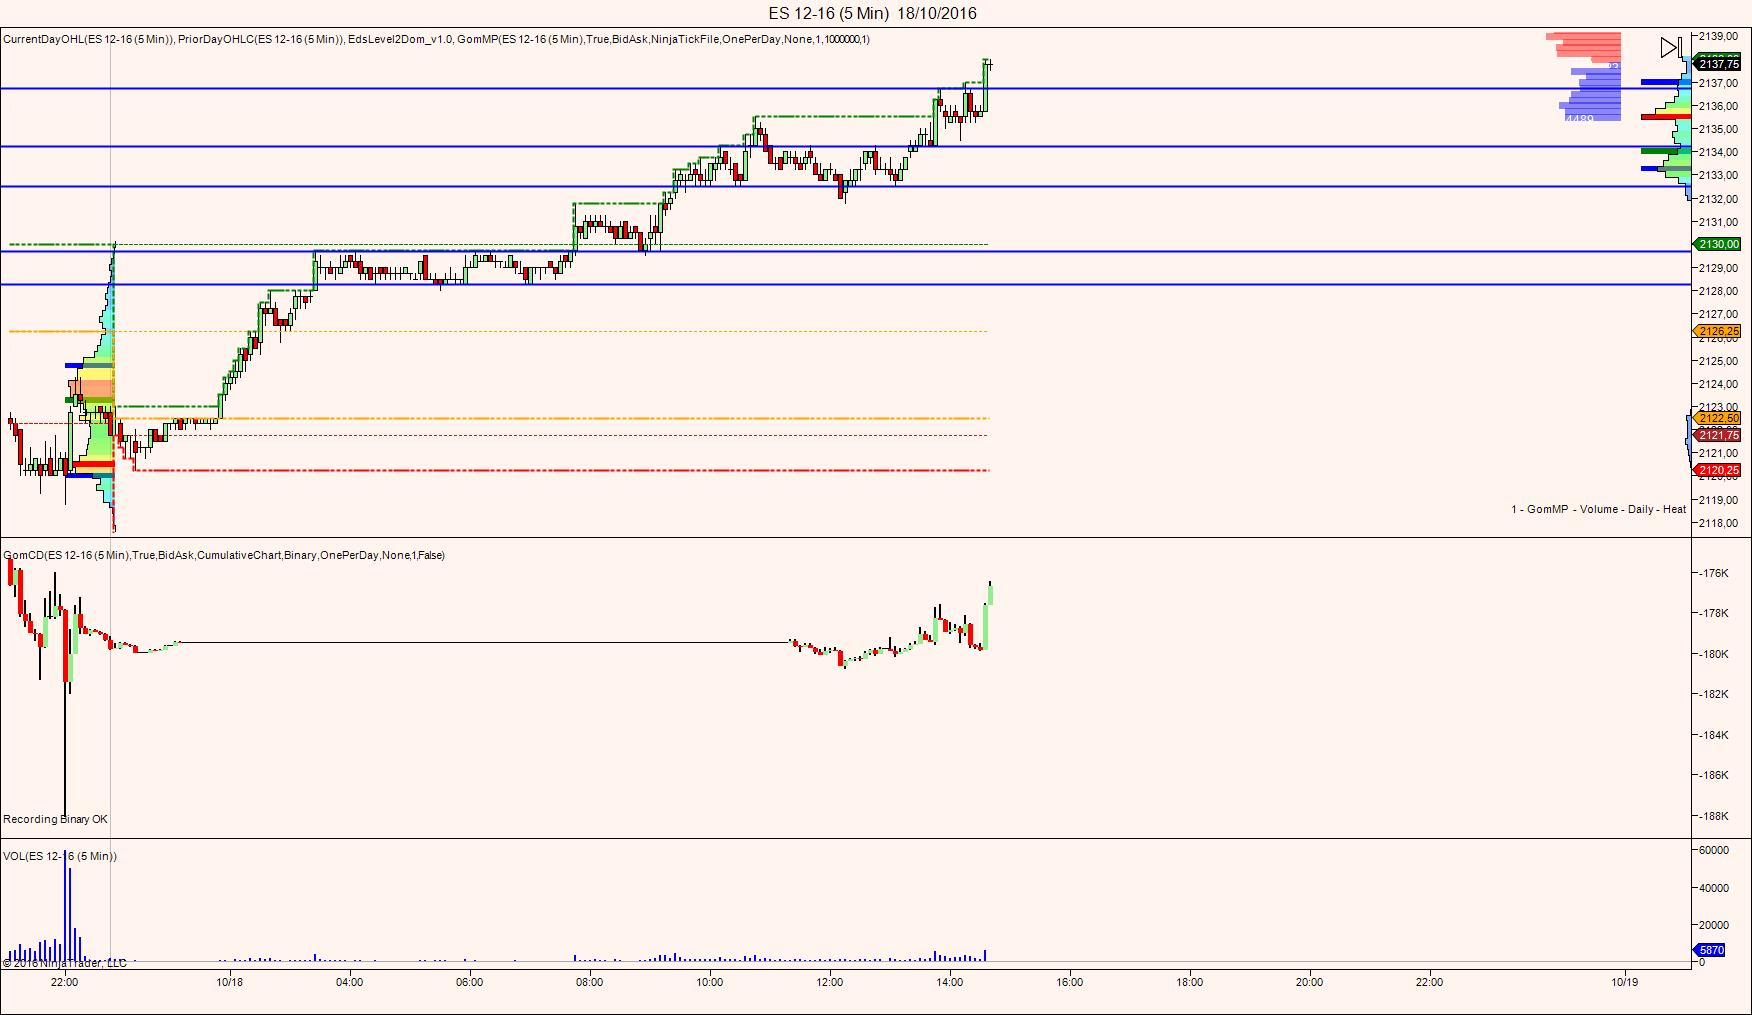Select the 2118,00 price axis label
Viewport: 1752px width, 1015px height.
pyautogui.click(x=1718, y=523)
